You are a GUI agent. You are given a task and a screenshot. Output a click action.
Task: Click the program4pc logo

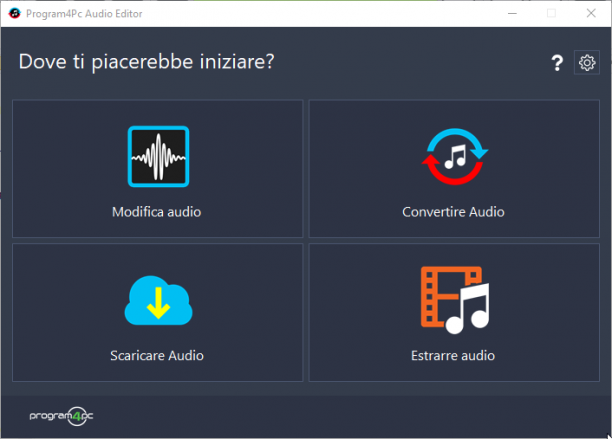point(62,416)
